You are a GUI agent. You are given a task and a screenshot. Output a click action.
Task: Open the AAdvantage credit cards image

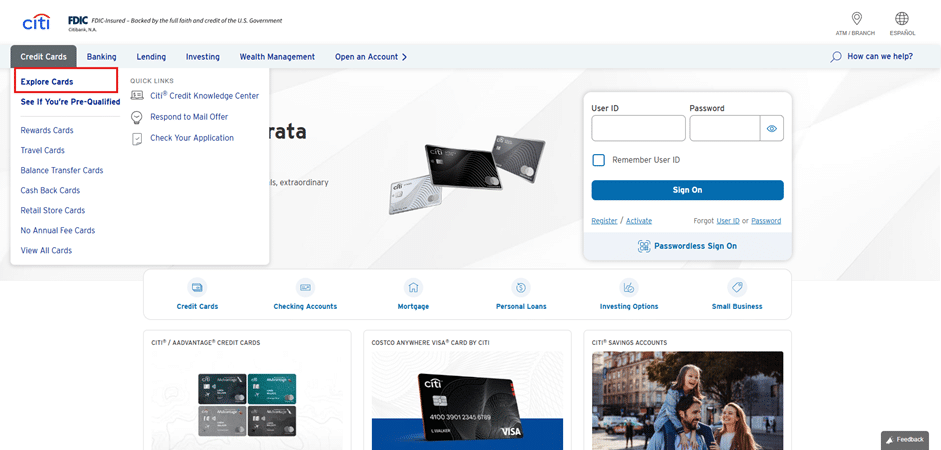point(247,401)
